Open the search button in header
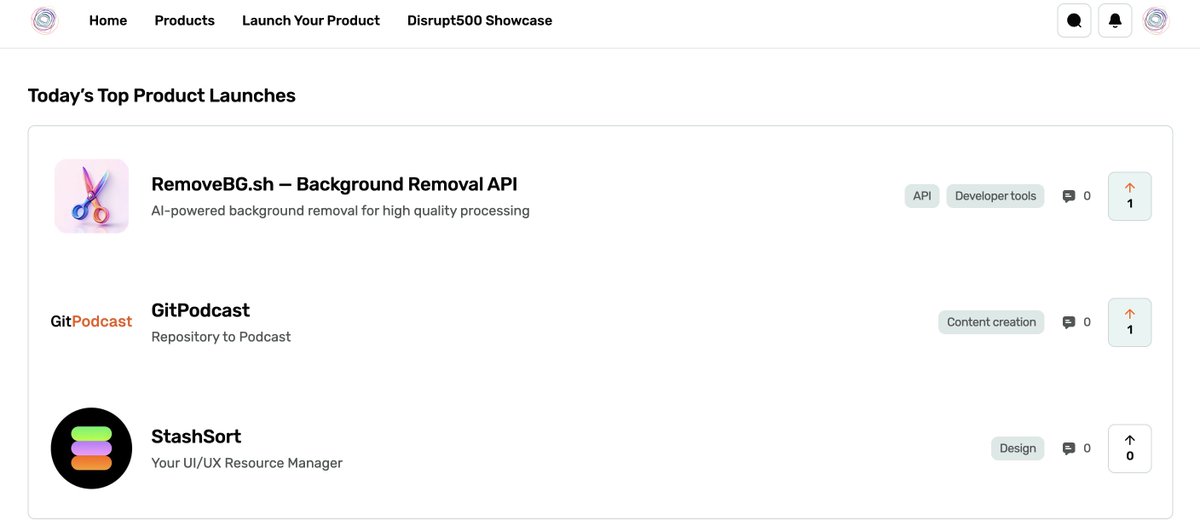The width and height of the screenshot is (1200, 532). click(x=1074, y=20)
